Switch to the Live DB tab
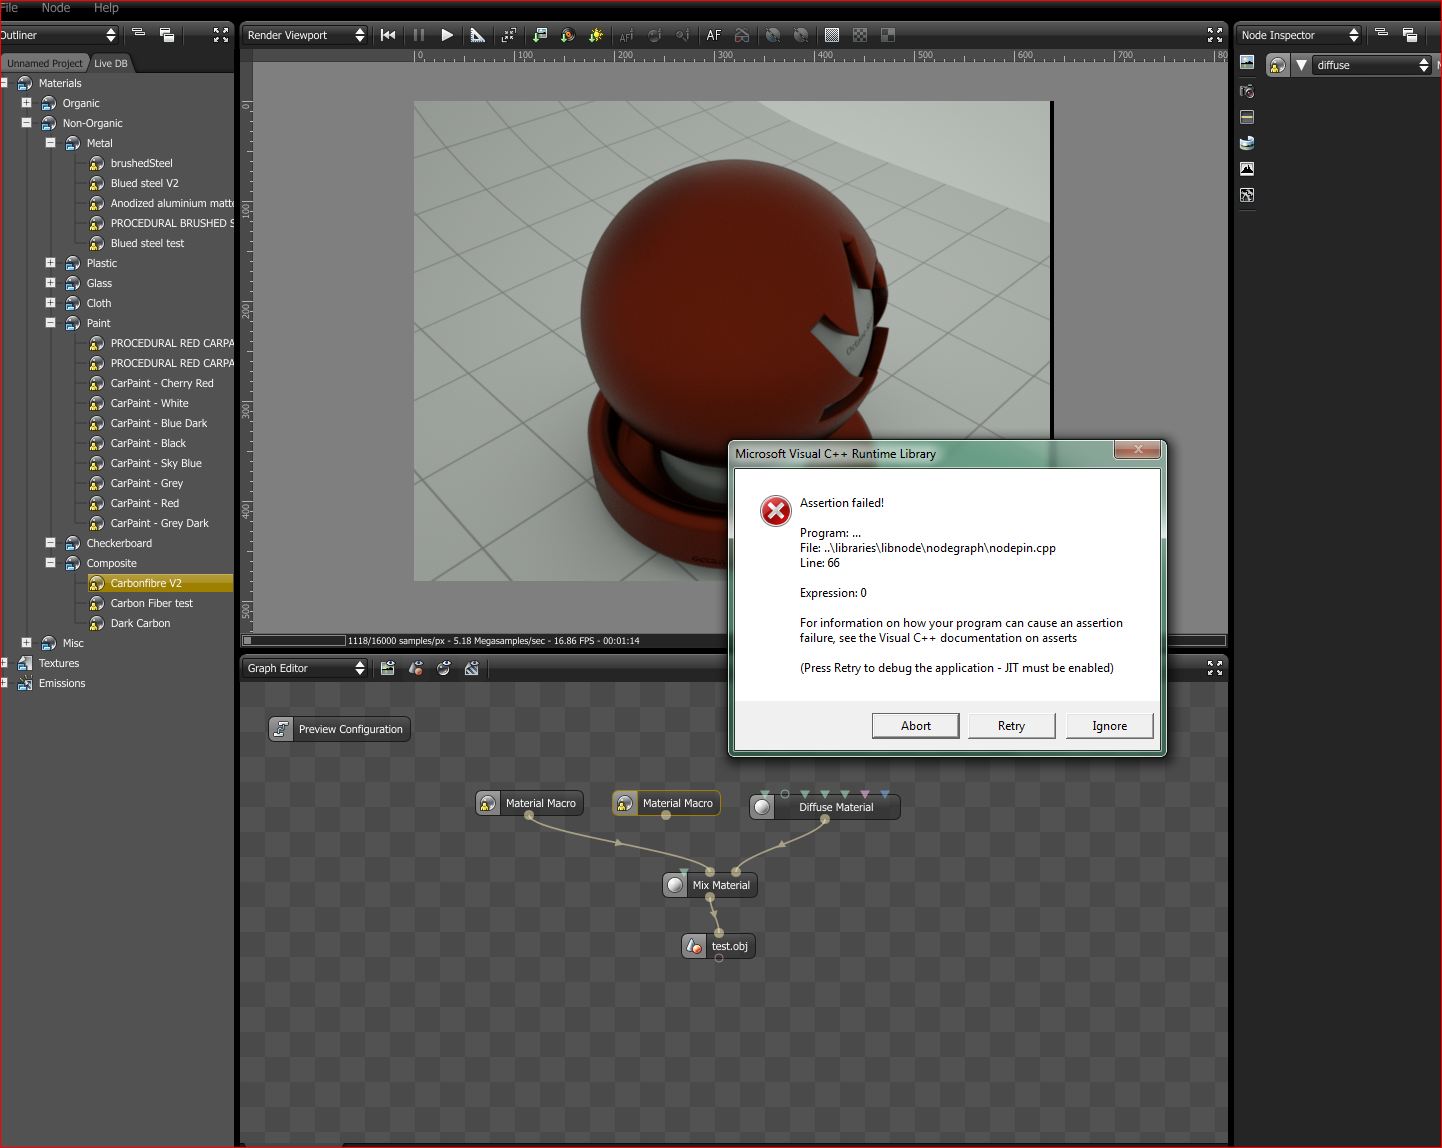 [x=110, y=63]
